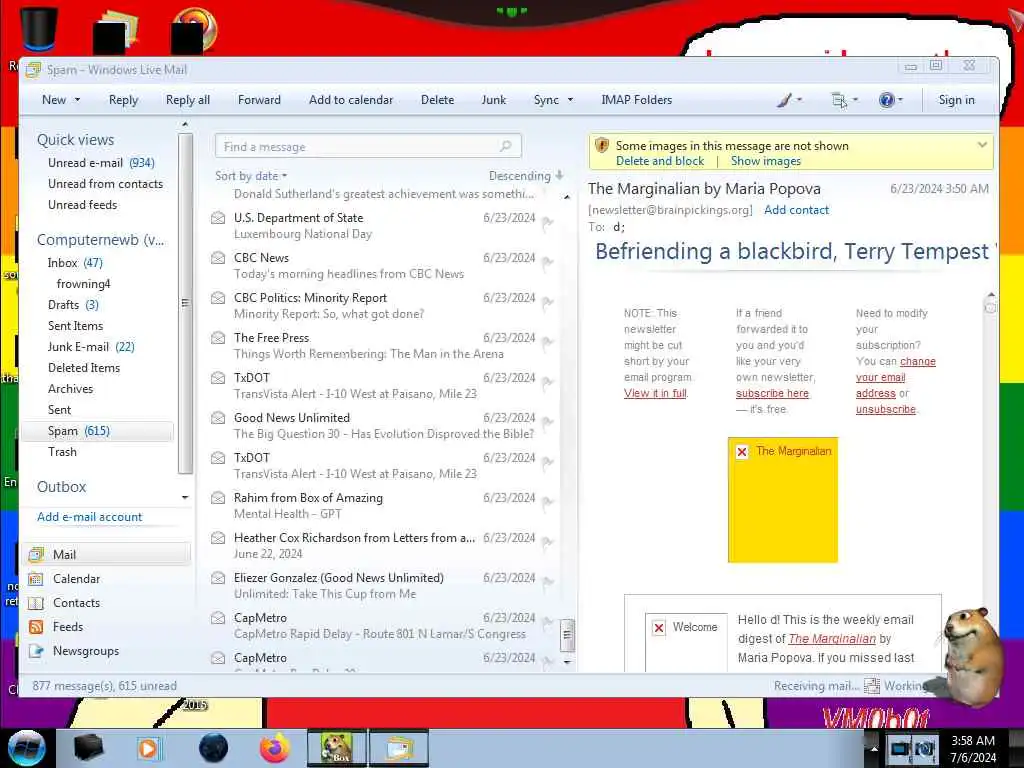Open the blue Help icon

[886, 100]
